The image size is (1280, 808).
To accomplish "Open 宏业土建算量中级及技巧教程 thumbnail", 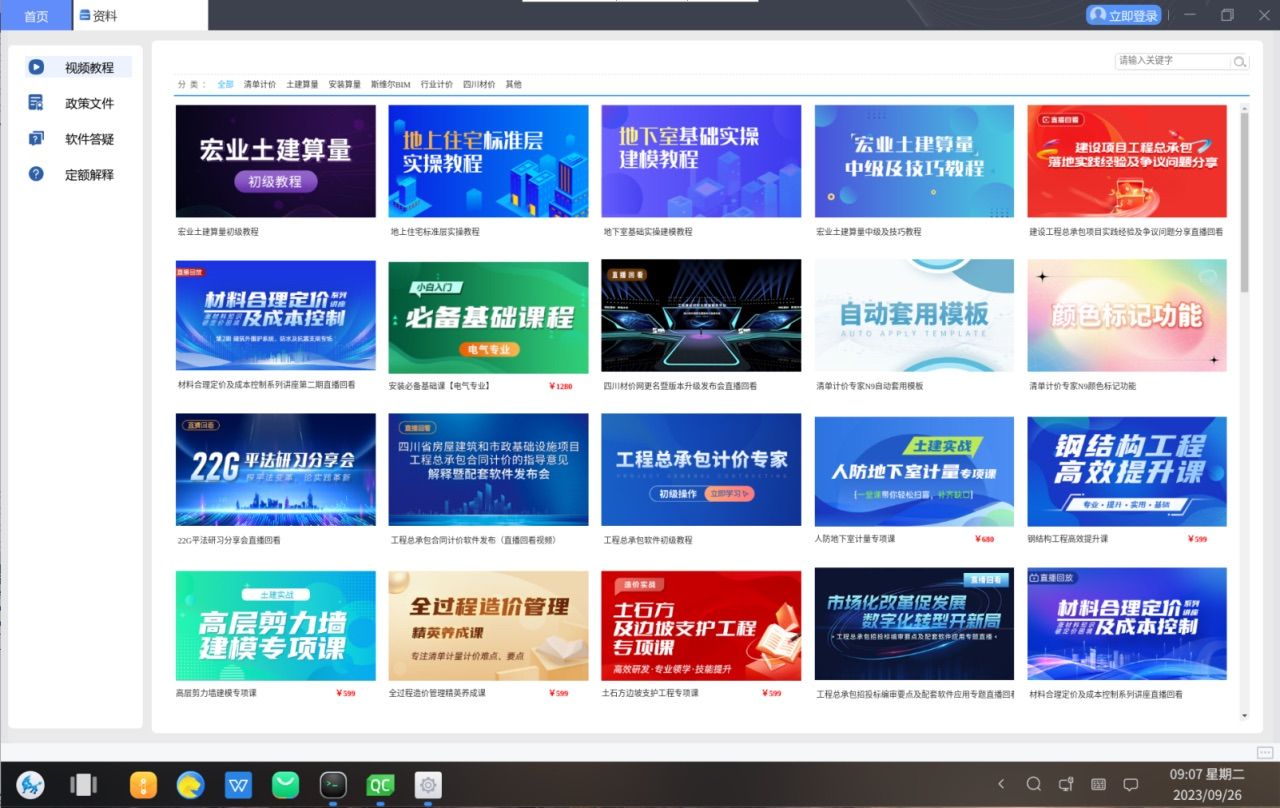I will (914, 161).
